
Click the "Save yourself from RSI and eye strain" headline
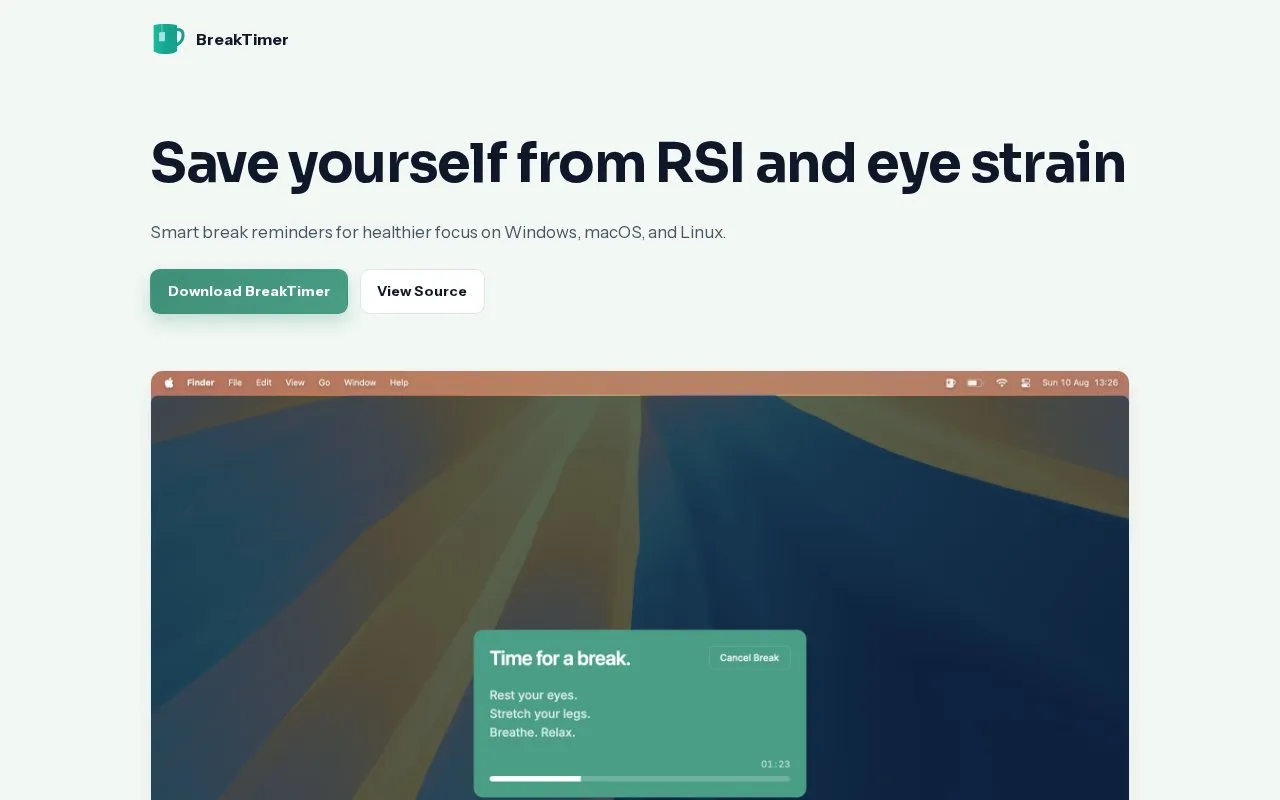(638, 162)
